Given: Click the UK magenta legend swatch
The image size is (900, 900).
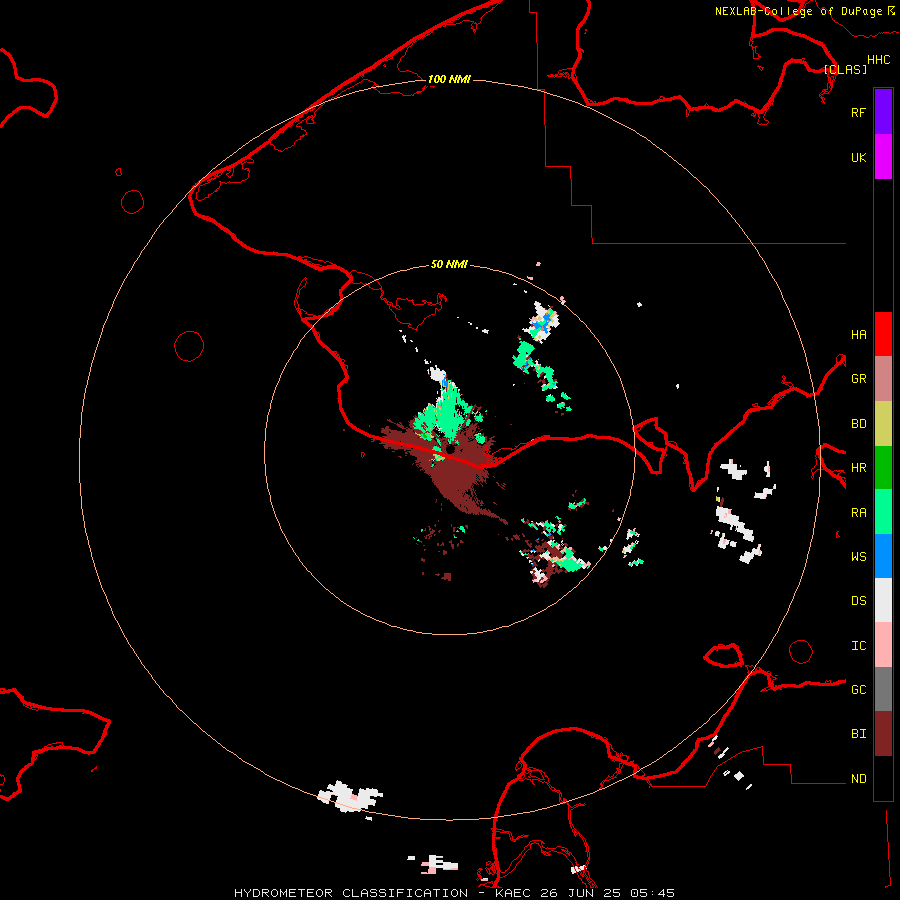Looking at the screenshot, I should [883, 157].
